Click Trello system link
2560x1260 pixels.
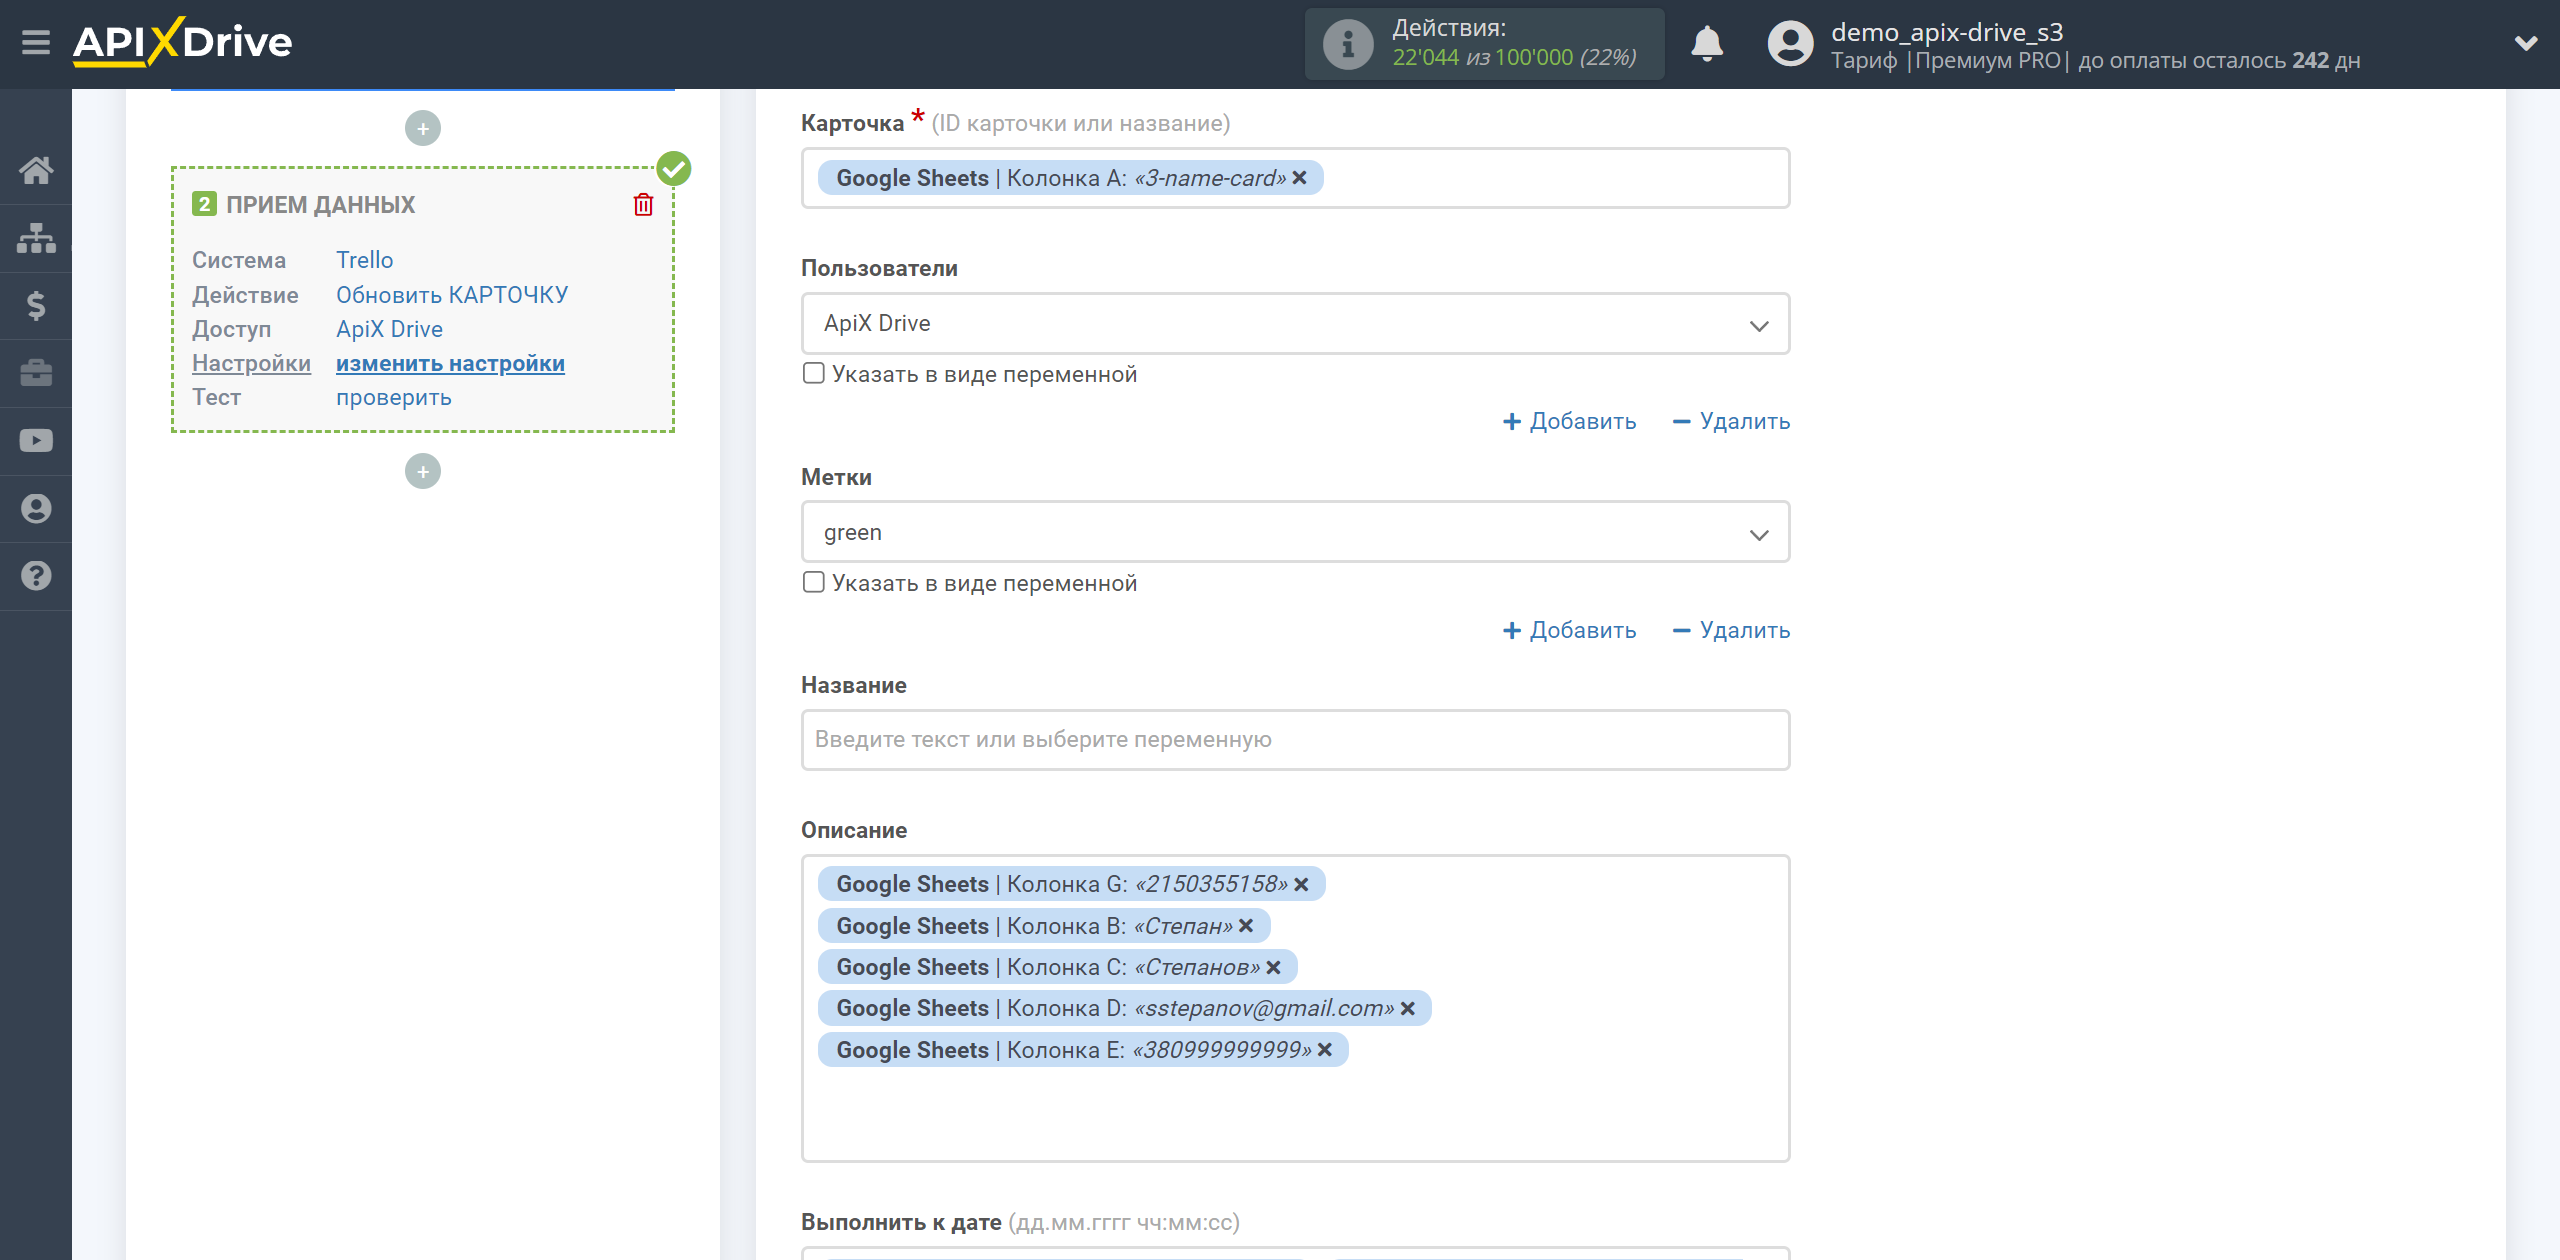364,260
